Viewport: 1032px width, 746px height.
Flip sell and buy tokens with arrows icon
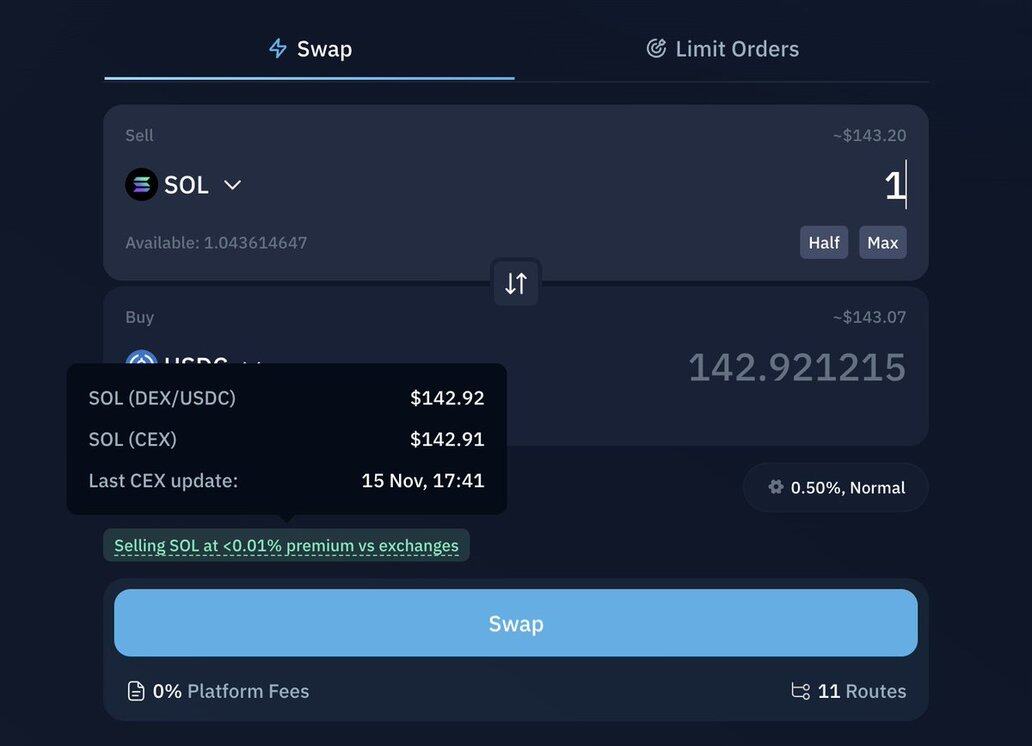[515, 283]
